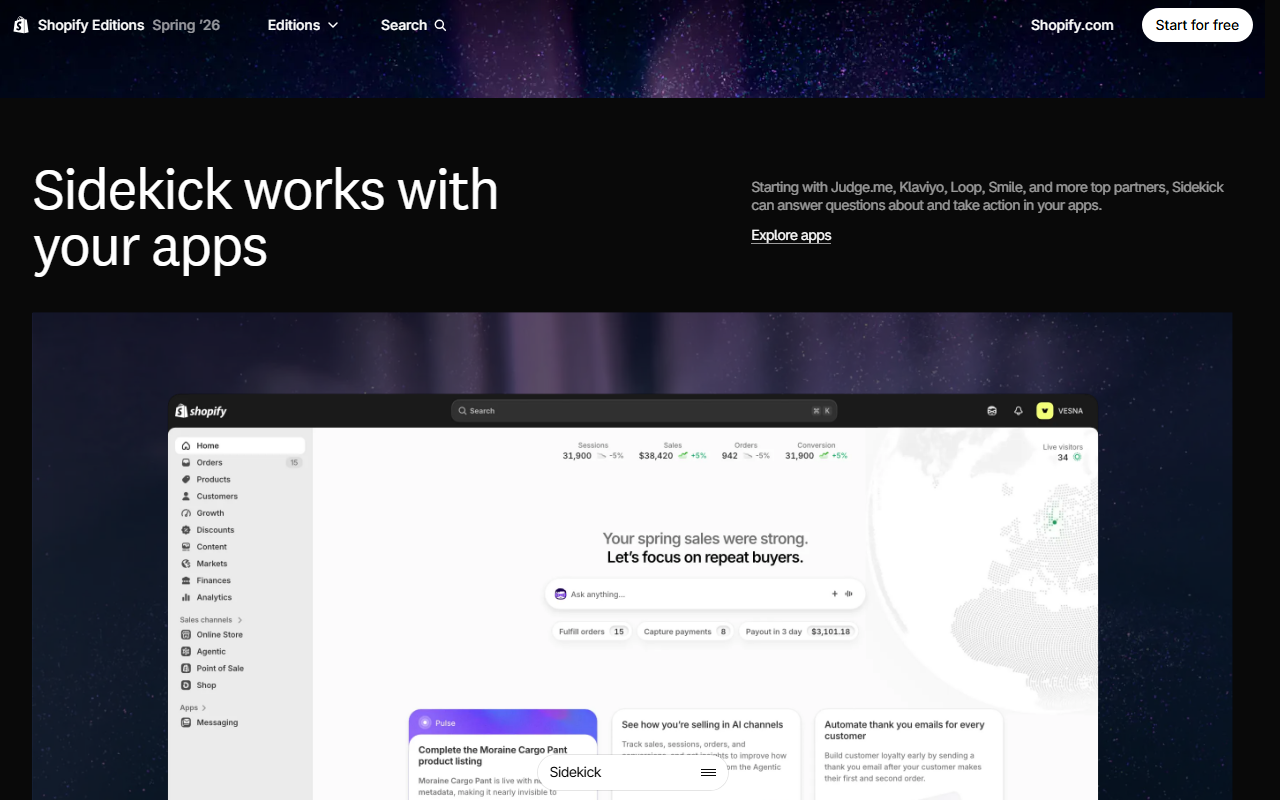Open the Editions dropdown in the header
Viewport: 1280px width, 800px height.
pos(303,25)
